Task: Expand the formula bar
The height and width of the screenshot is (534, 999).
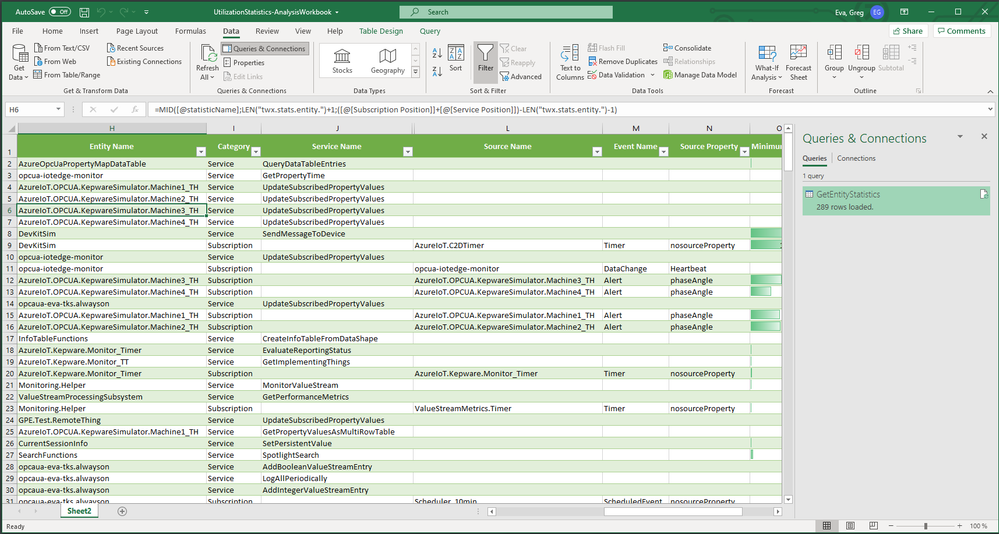Action: point(989,110)
